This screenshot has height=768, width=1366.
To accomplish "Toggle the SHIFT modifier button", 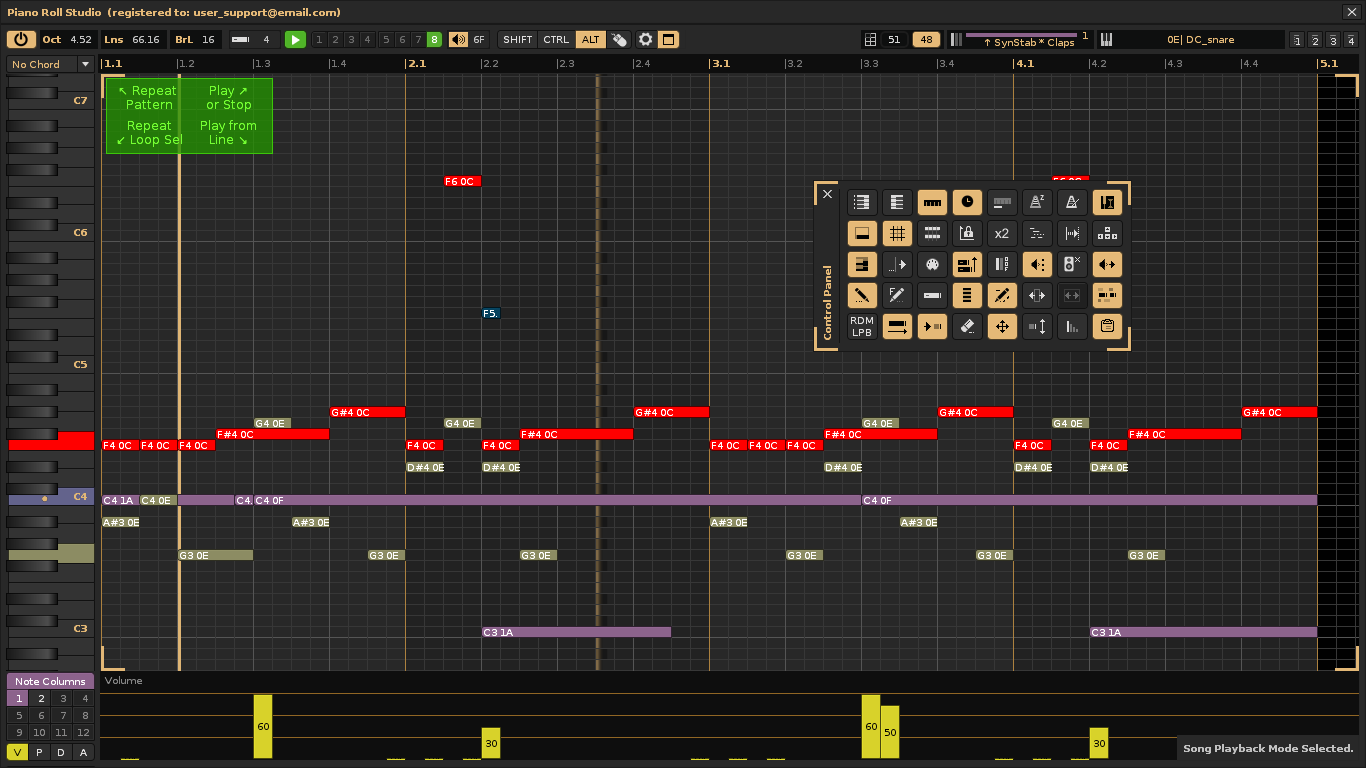I will point(518,40).
